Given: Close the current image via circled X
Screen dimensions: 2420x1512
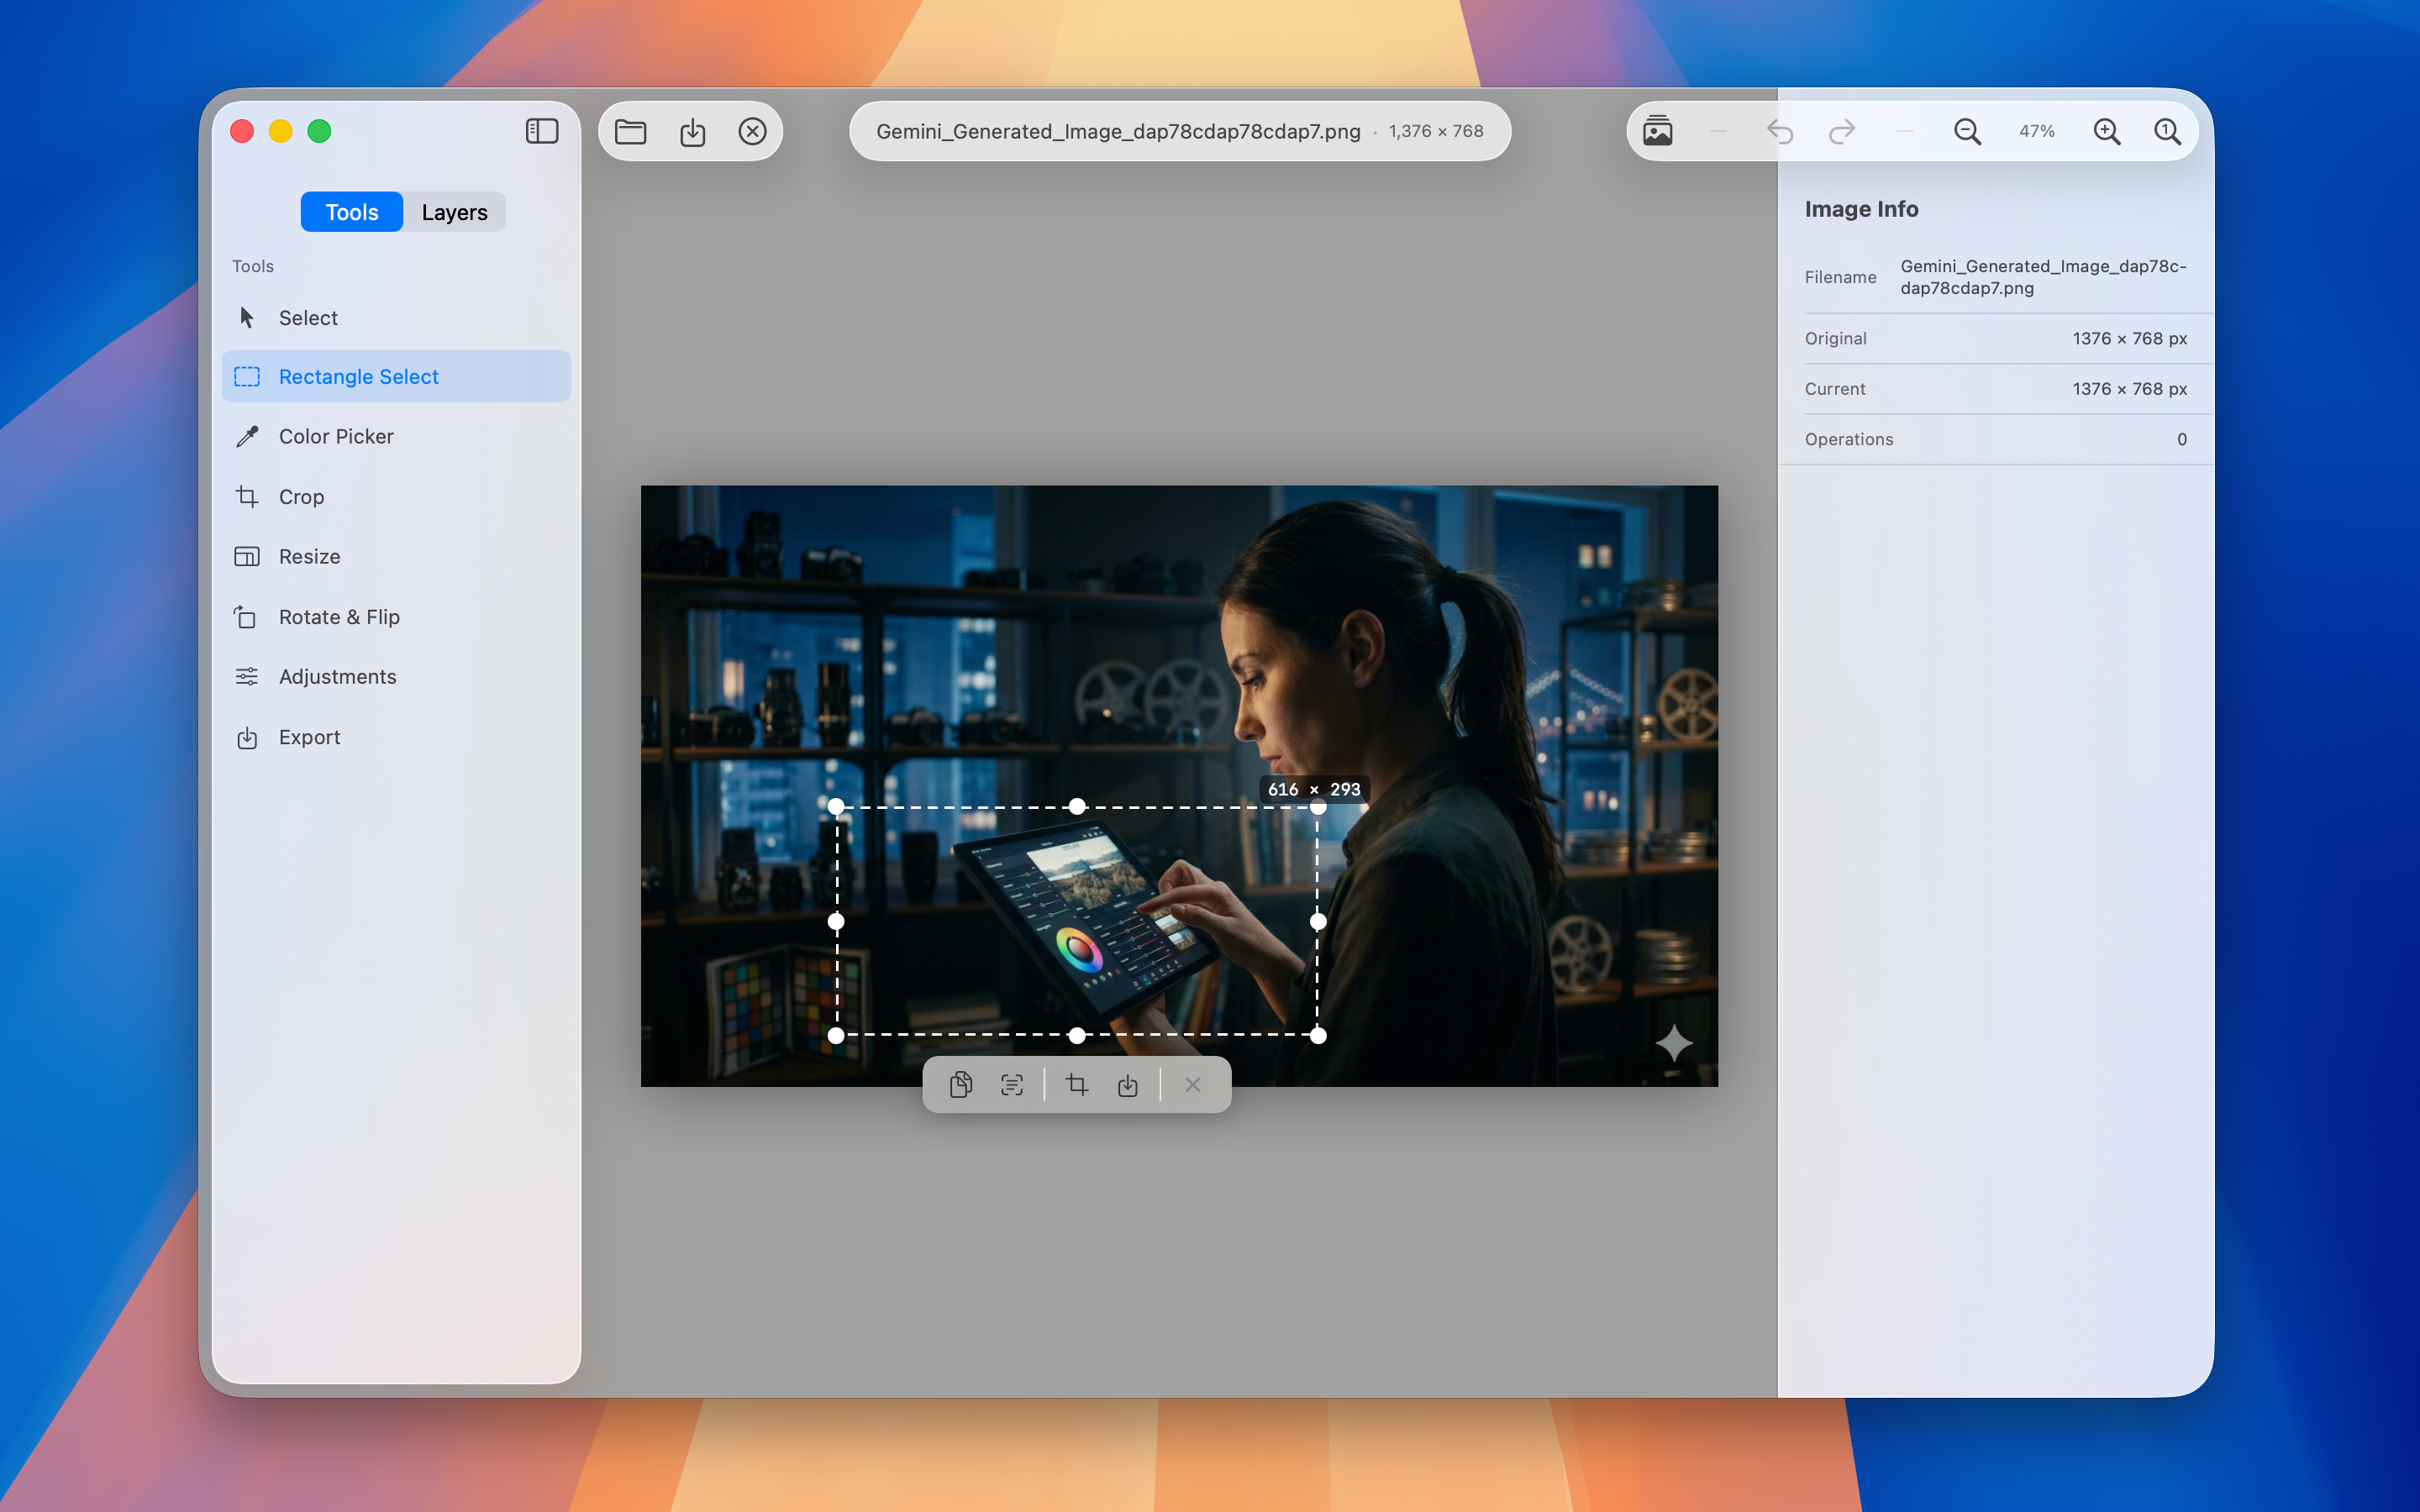Looking at the screenshot, I should (x=752, y=131).
